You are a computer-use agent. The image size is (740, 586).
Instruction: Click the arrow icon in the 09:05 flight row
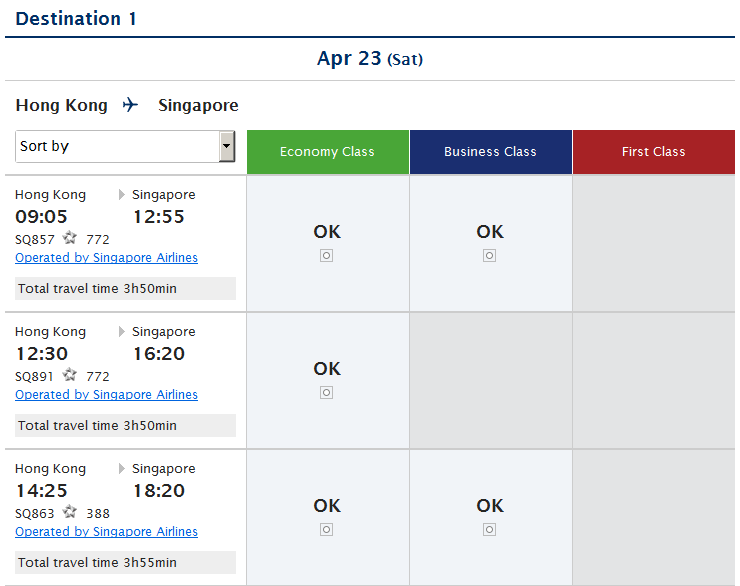tap(122, 195)
